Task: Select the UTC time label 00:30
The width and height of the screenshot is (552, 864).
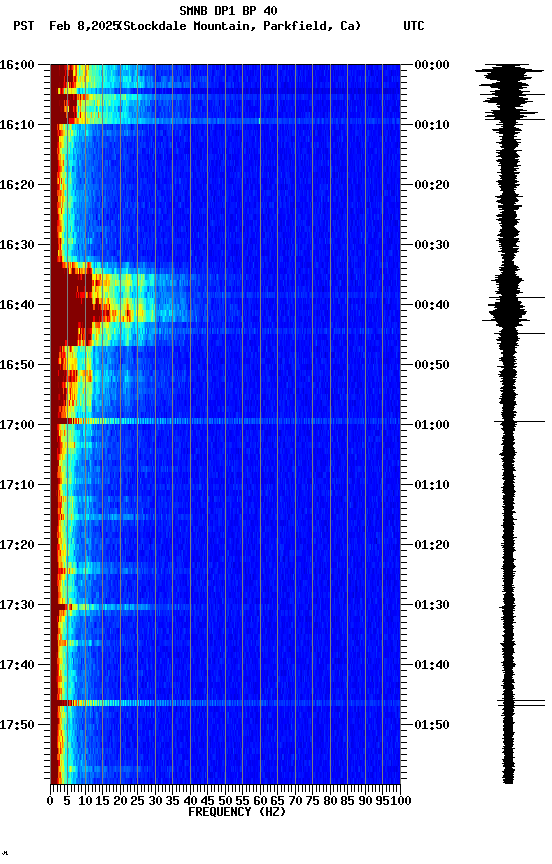Action: (x=432, y=245)
